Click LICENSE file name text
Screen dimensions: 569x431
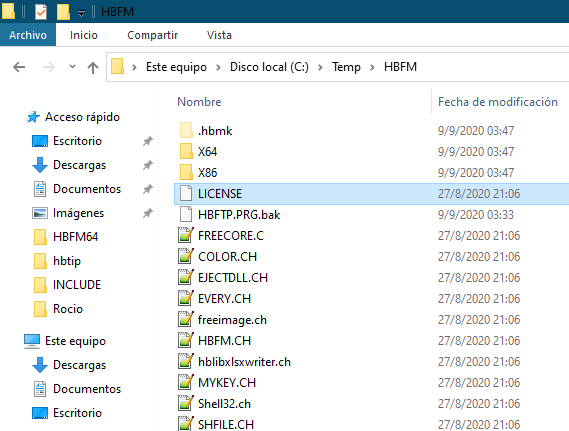coord(220,194)
